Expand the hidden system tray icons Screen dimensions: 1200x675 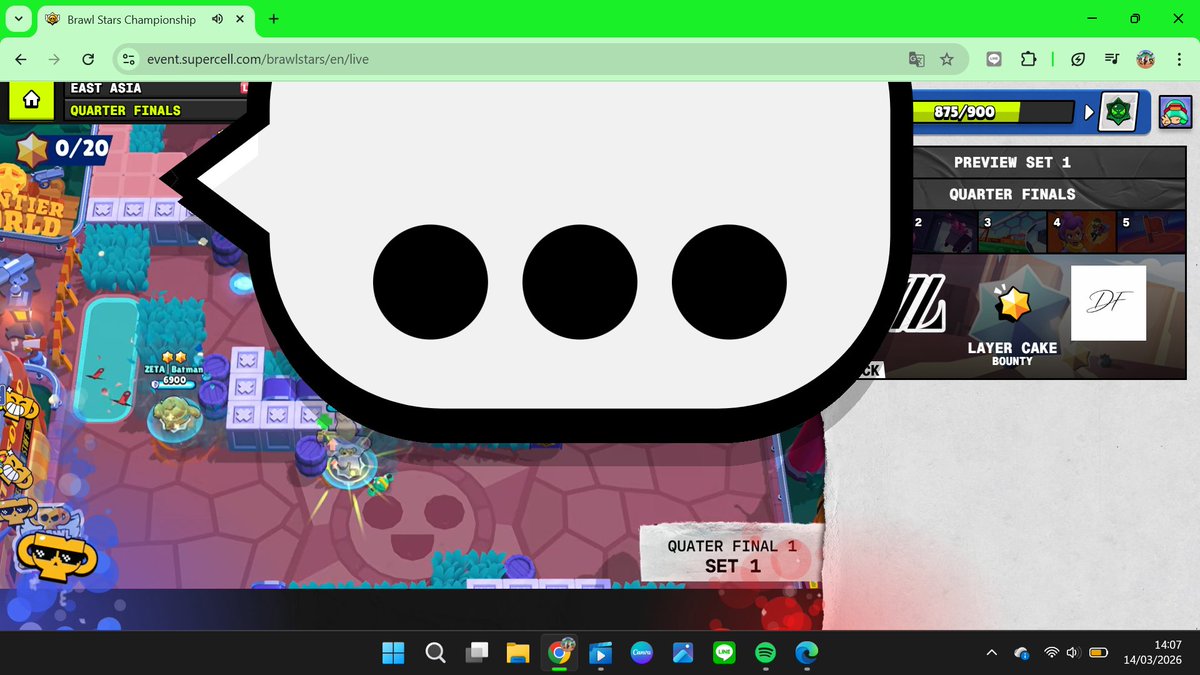[991, 653]
